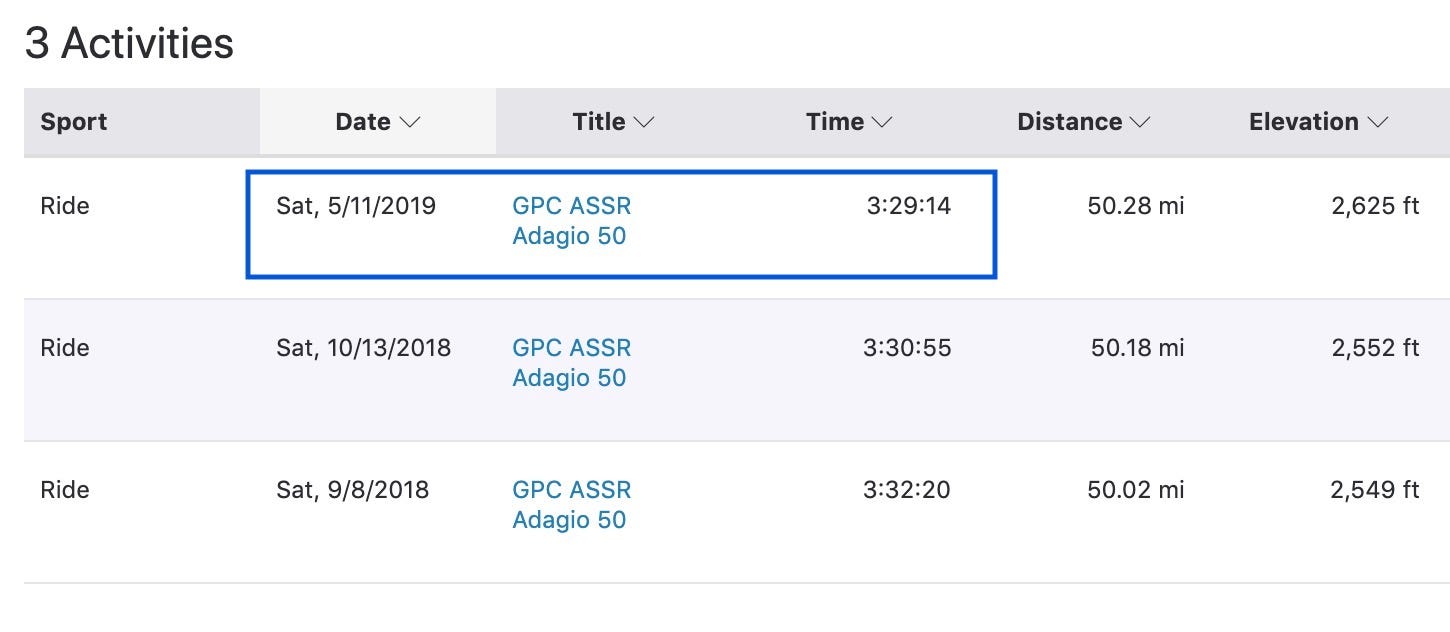Open GPC ASSR Adagio 50 from 5/11/2019
This screenshot has height=632, width=1450.
[x=572, y=221]
